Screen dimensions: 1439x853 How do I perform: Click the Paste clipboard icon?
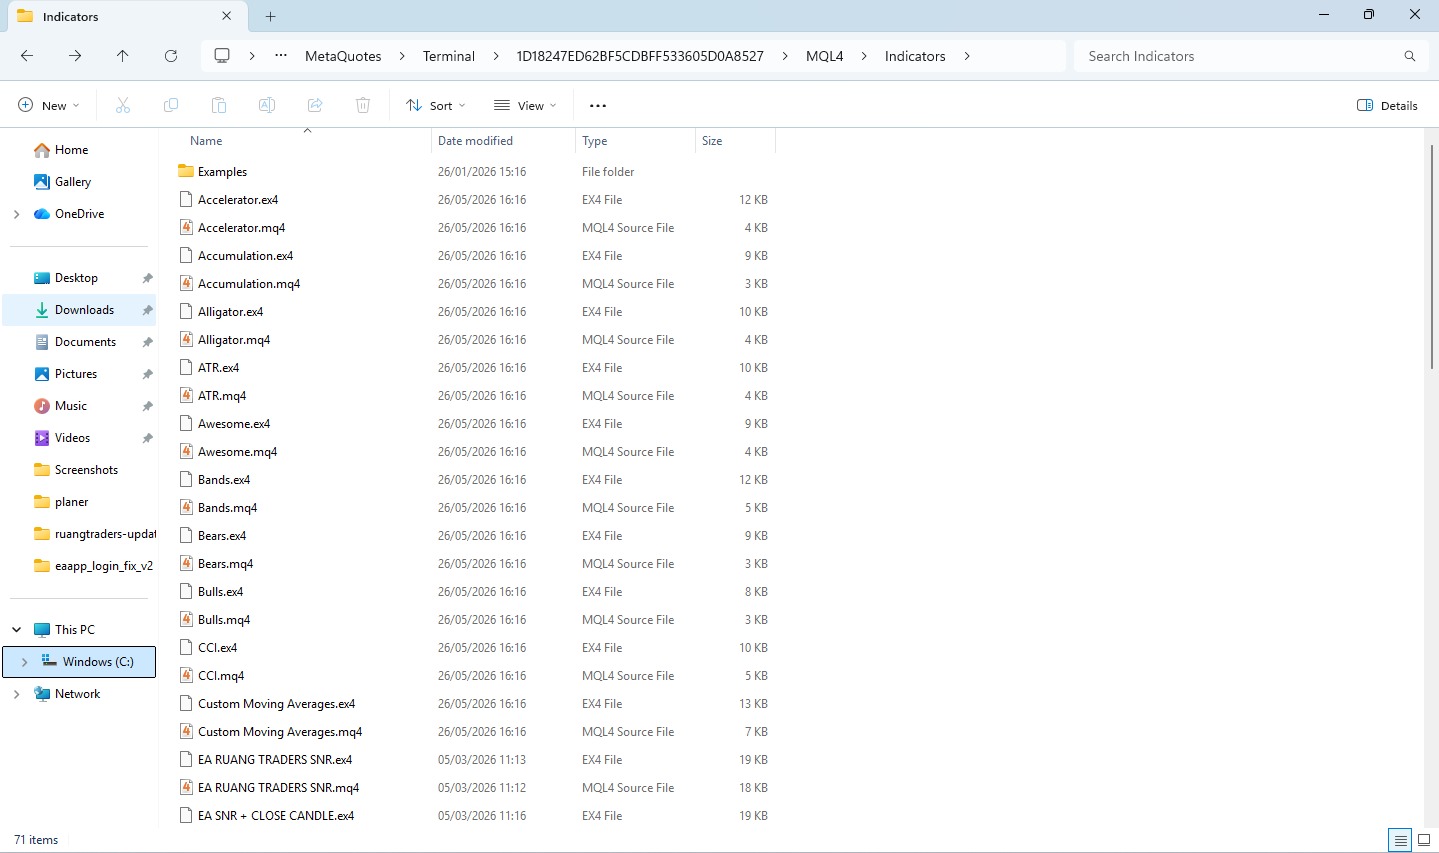(x=219, y=105)
